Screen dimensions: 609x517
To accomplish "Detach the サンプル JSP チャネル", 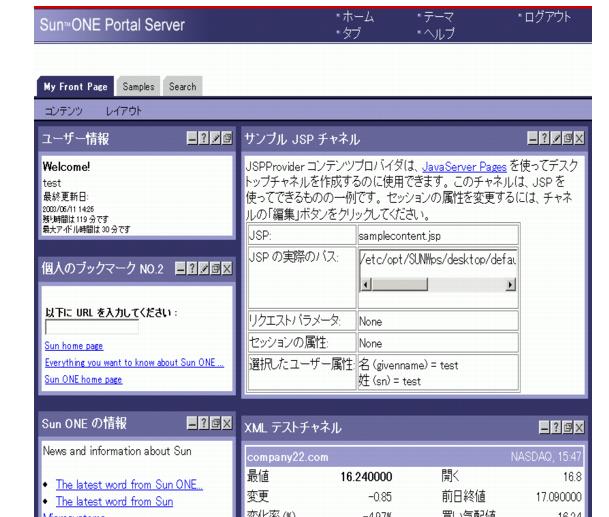I will point(567,138).
